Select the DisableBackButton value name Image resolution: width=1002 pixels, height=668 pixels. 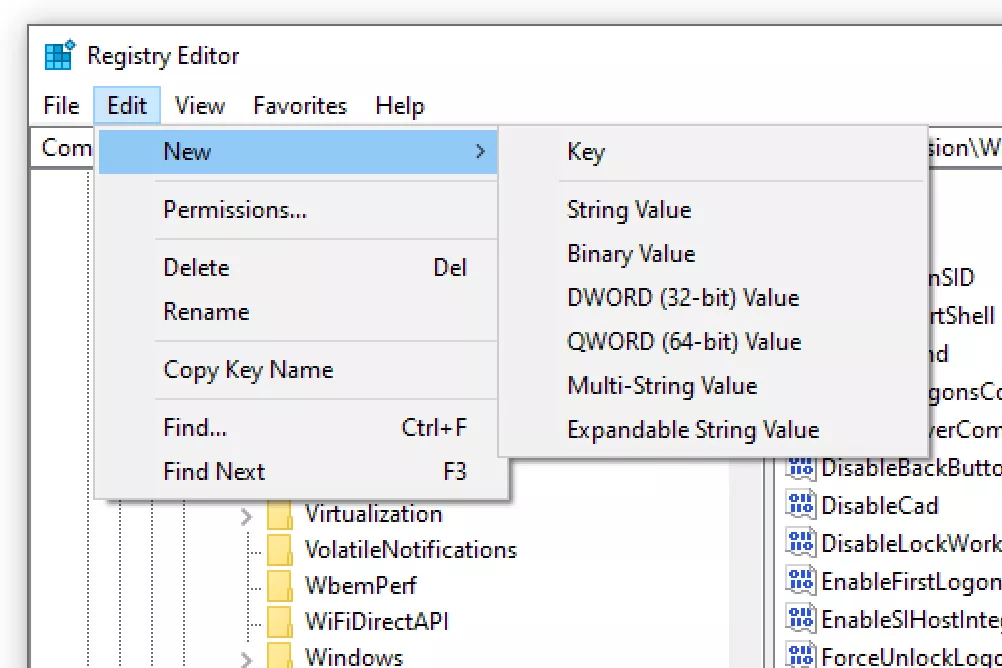point(911,468)
